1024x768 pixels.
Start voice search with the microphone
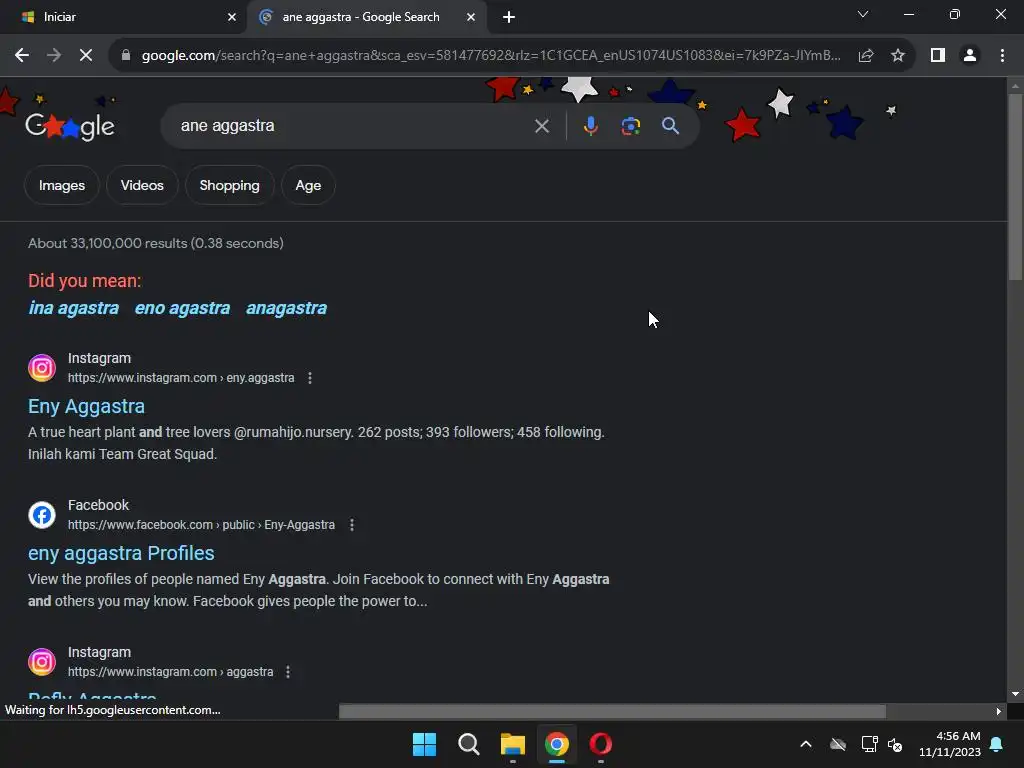coord(590,126)
